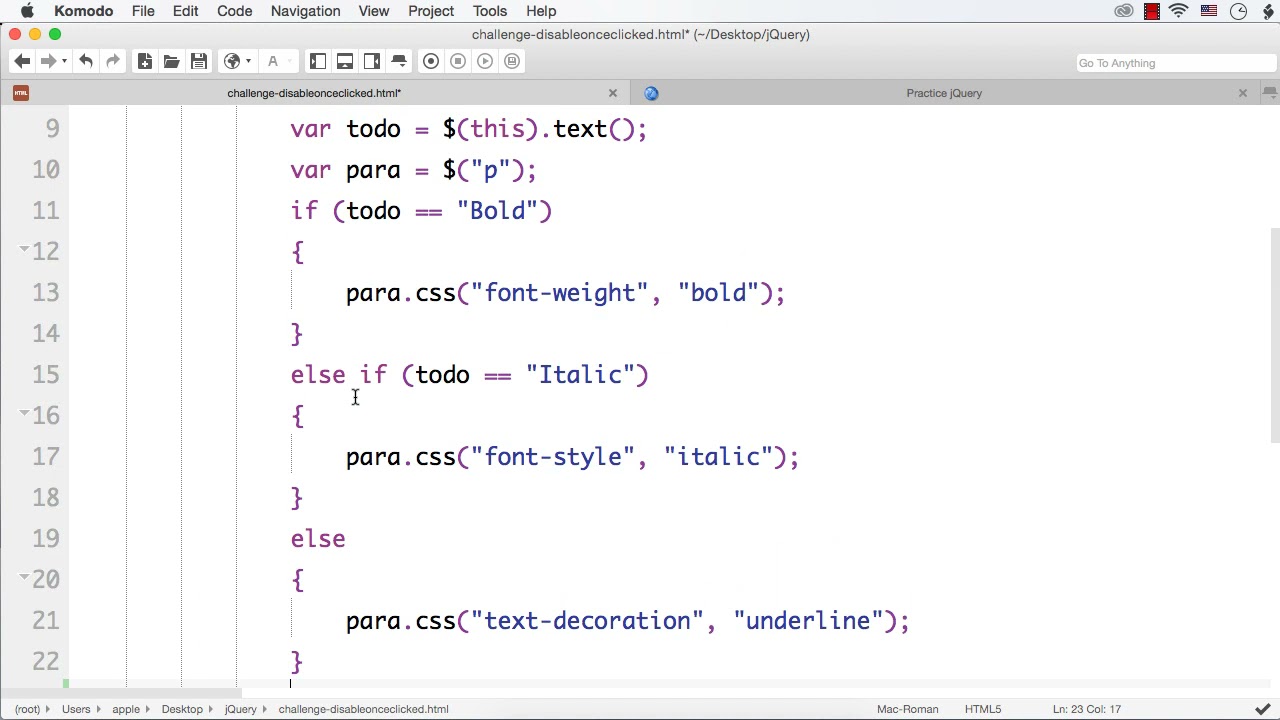Click the jQuery breadcrumb folder

point(240,709)
